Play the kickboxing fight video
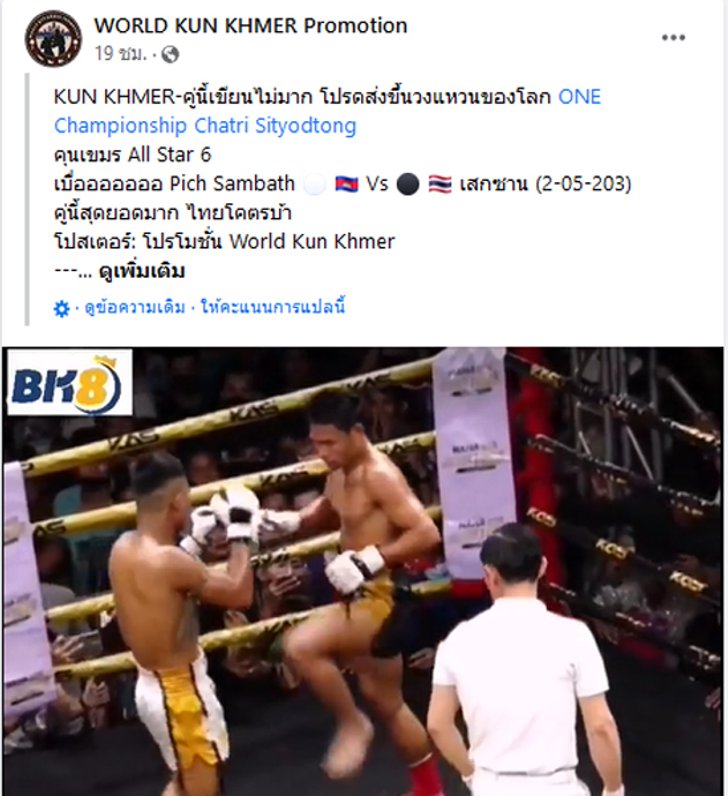The image size is (728, 796). pos(363,571)
